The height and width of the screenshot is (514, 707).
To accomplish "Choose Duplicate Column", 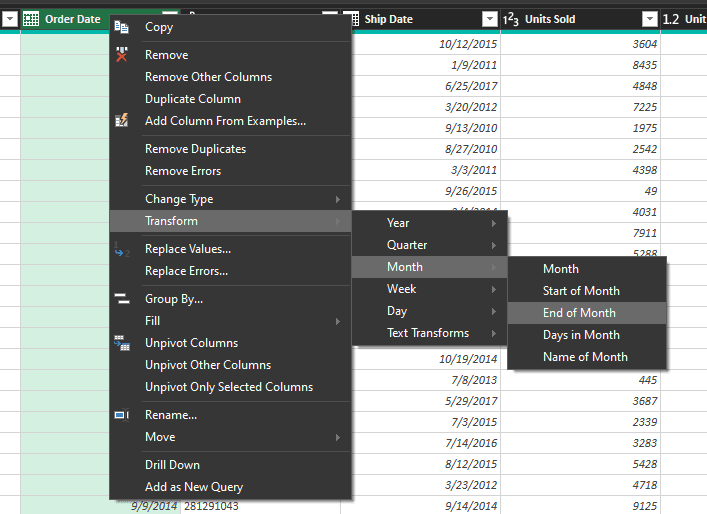I will tap(230, 99).
